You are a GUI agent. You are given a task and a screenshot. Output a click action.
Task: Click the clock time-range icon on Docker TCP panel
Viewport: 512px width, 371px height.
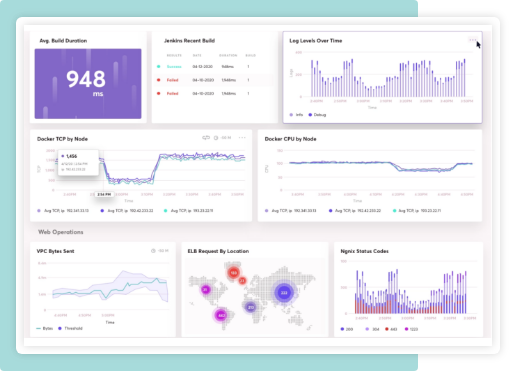click(216, 138)
